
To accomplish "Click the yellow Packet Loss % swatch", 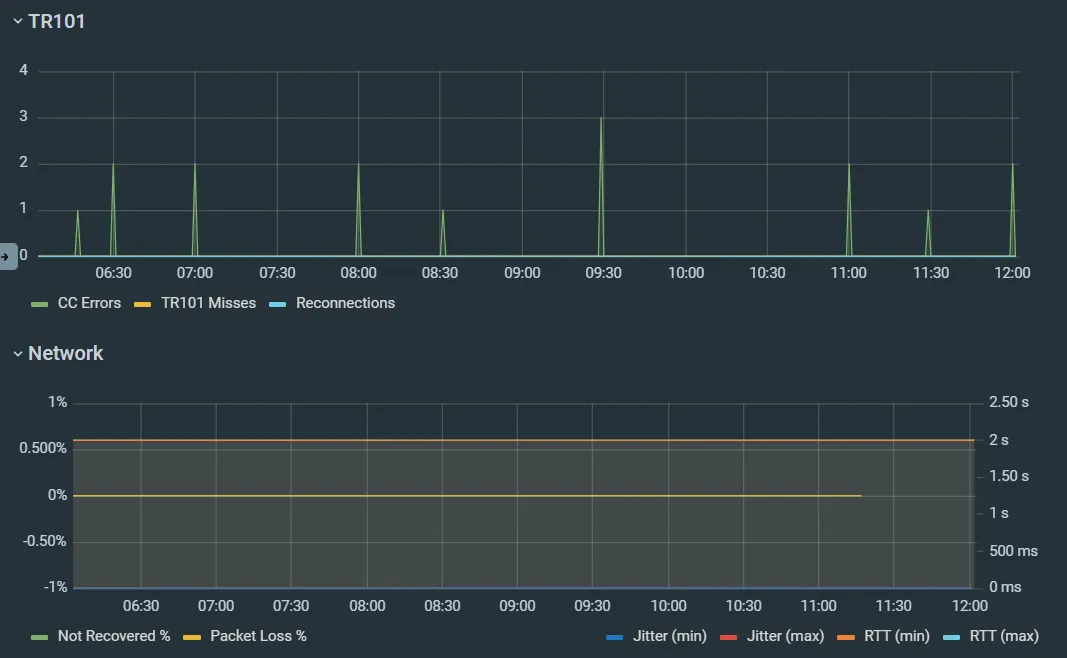I will coord(192,637).
